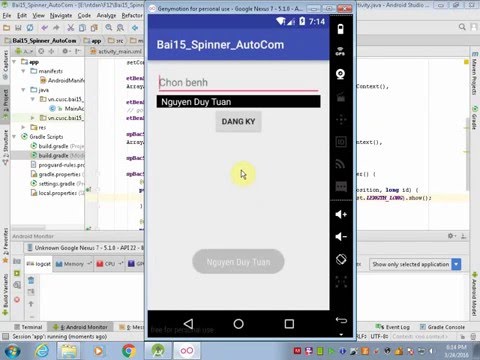Select AndroidManifest file in tree
480x360 pixels.
[62, 80]
